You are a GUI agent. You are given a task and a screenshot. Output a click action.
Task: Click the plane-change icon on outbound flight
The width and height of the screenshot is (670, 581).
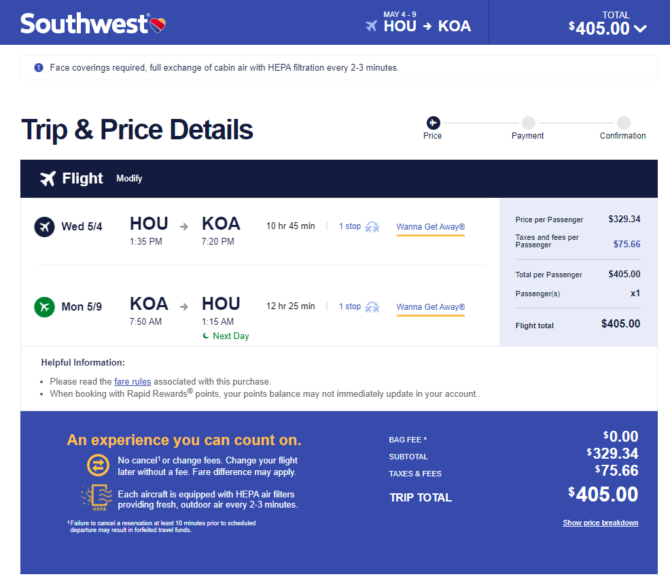pyautogui.click(x=372, y=227)
